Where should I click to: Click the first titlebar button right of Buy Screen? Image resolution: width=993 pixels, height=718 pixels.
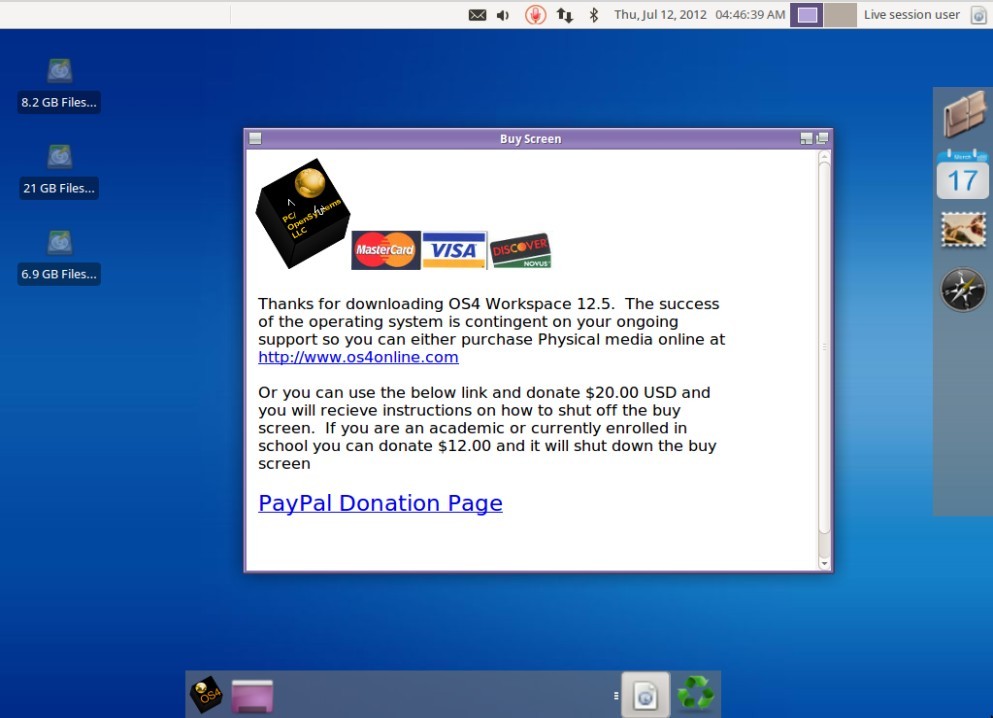pyautogui.click(x=806, y=139)
